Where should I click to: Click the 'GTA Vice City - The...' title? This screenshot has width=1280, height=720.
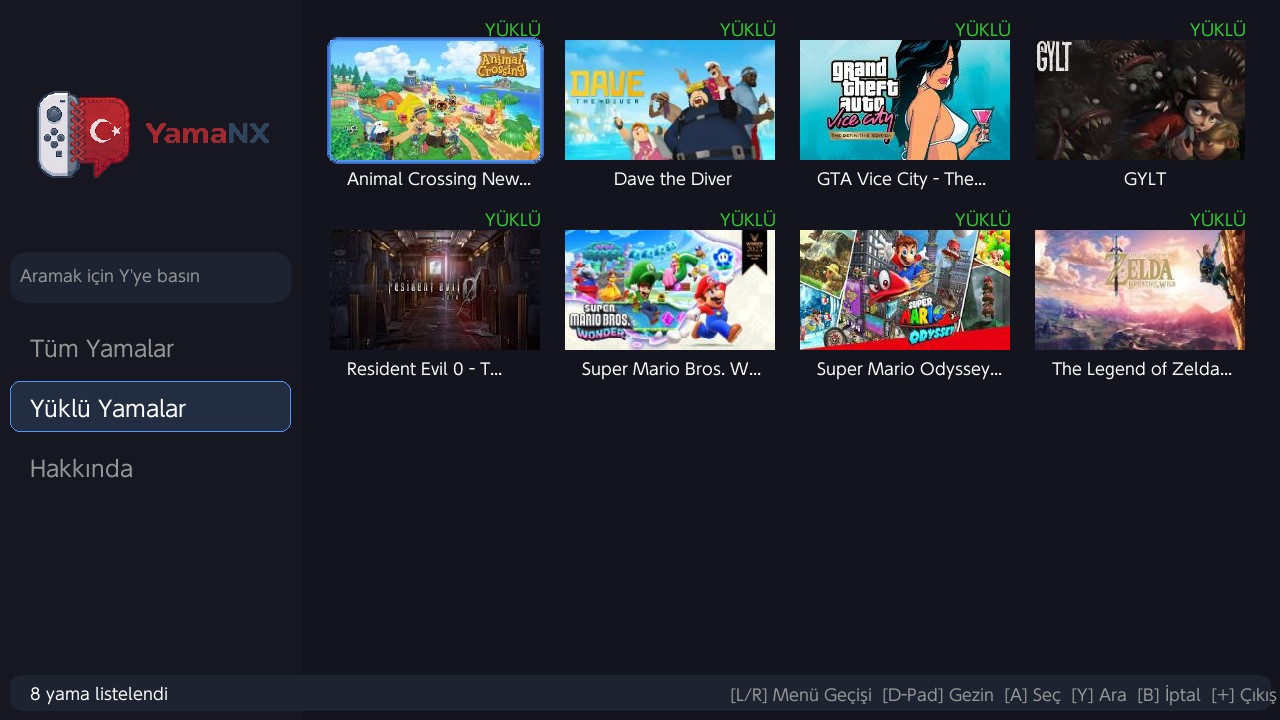pos(902,179)
